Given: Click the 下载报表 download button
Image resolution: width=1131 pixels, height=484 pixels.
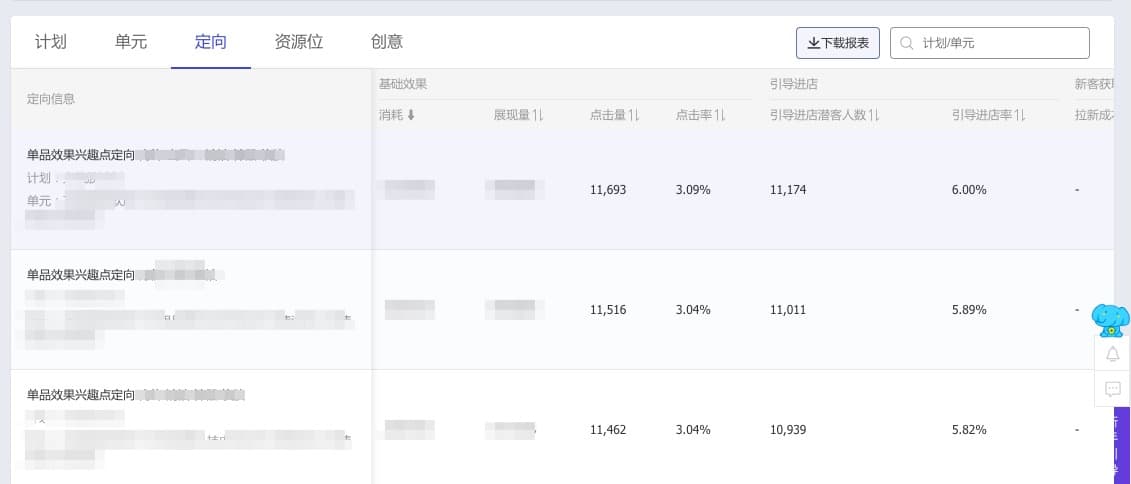Looking at the screenshot, I should click(838, 43).
